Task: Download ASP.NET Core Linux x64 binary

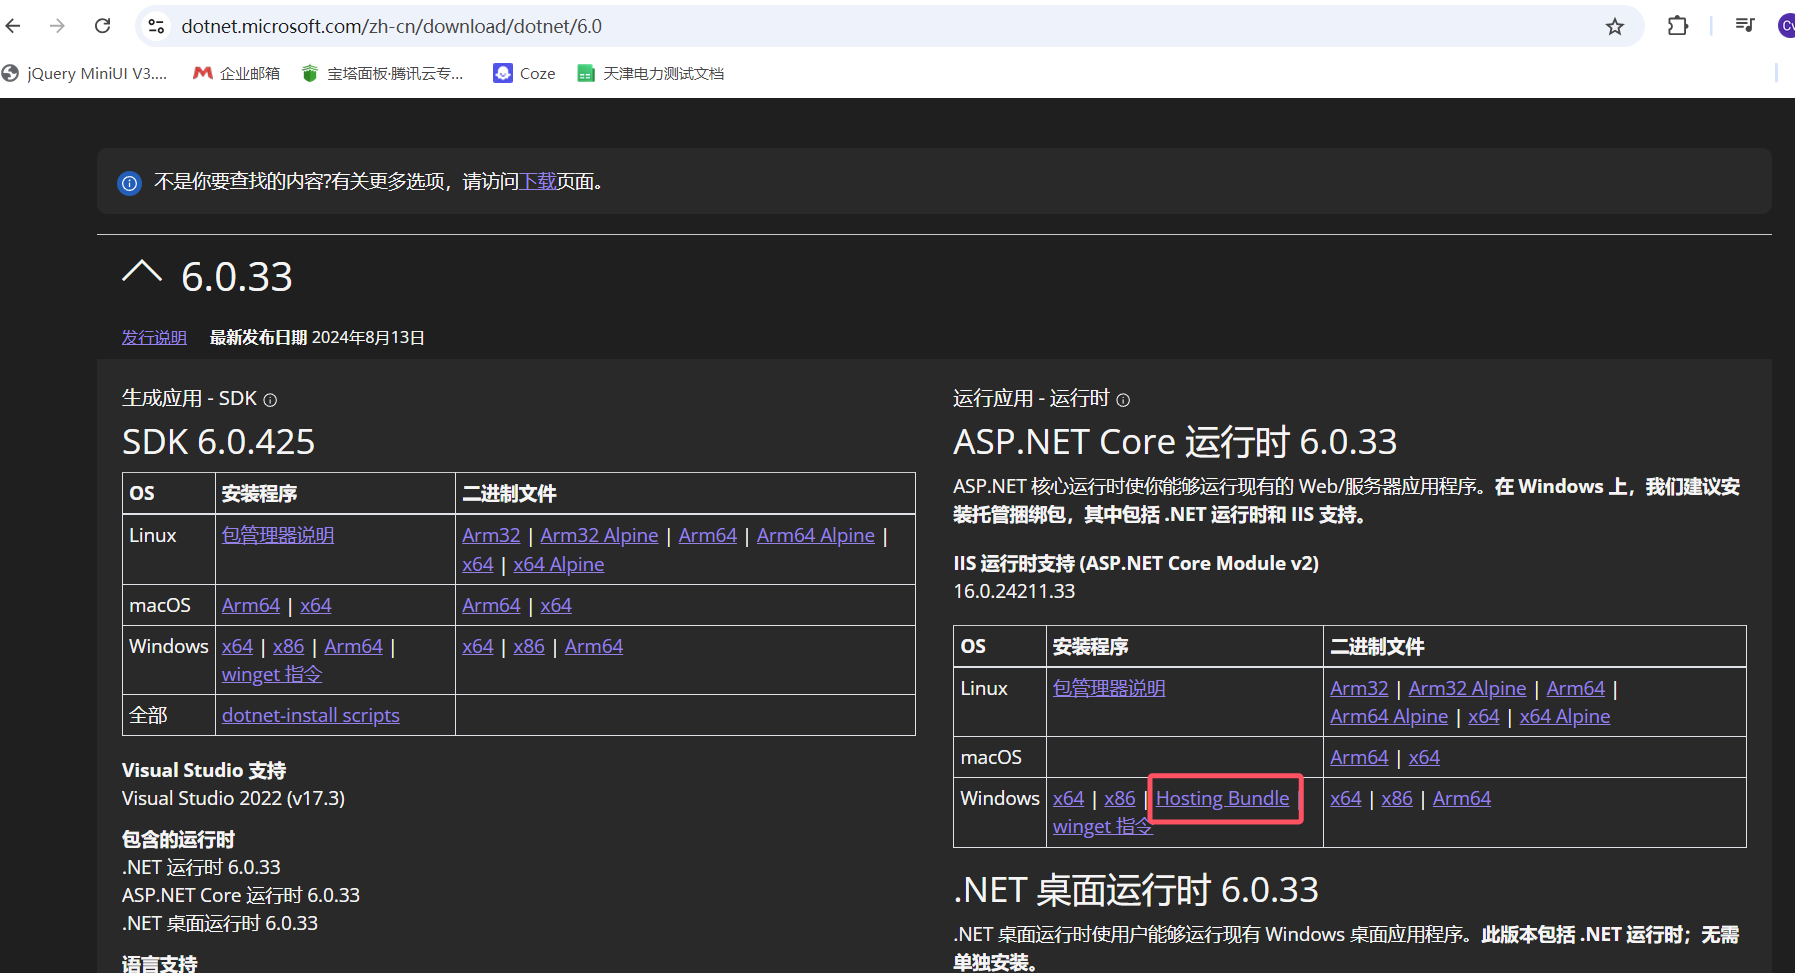Action: [1484, 716]
